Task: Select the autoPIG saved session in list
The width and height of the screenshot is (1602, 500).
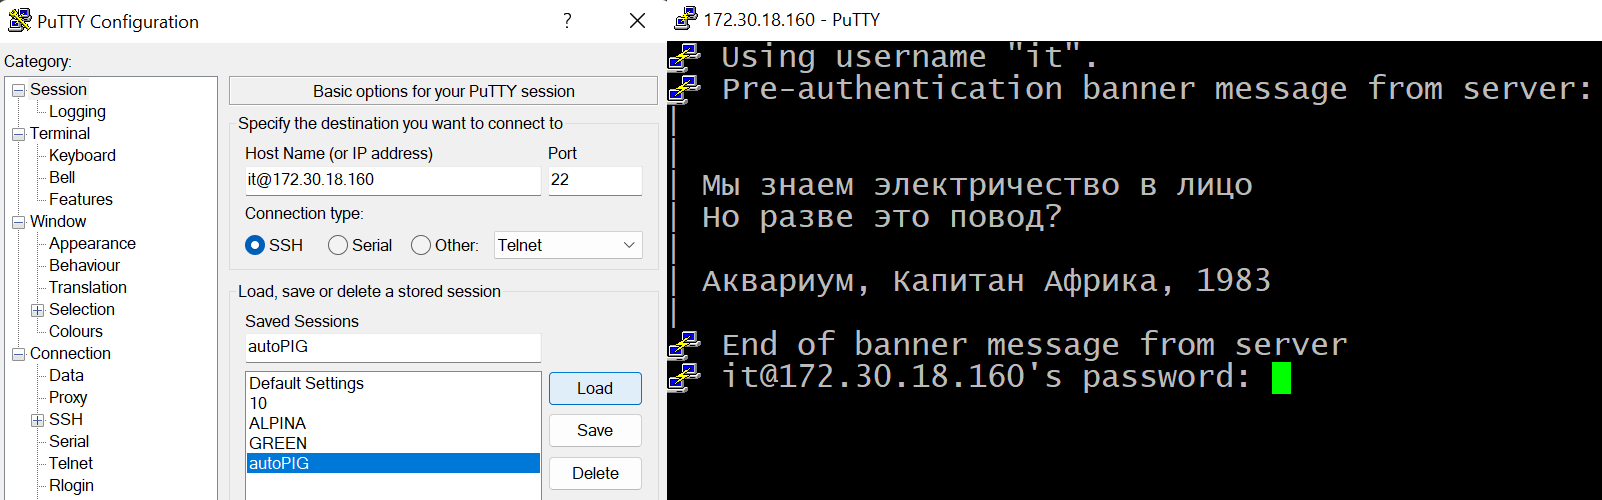Action: (x=393, y=463)
